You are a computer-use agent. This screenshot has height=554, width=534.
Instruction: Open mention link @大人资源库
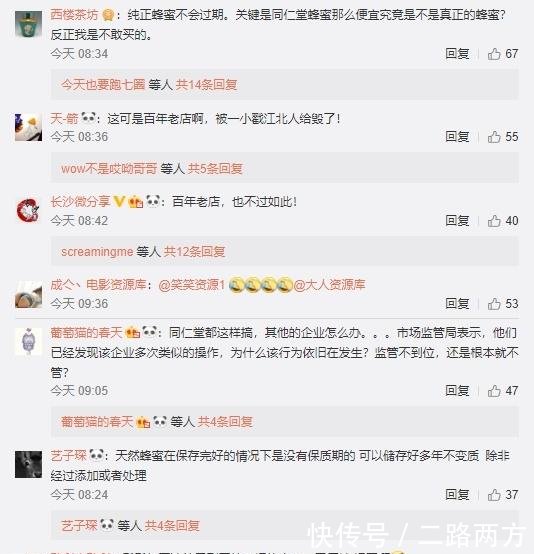(329, 285)
